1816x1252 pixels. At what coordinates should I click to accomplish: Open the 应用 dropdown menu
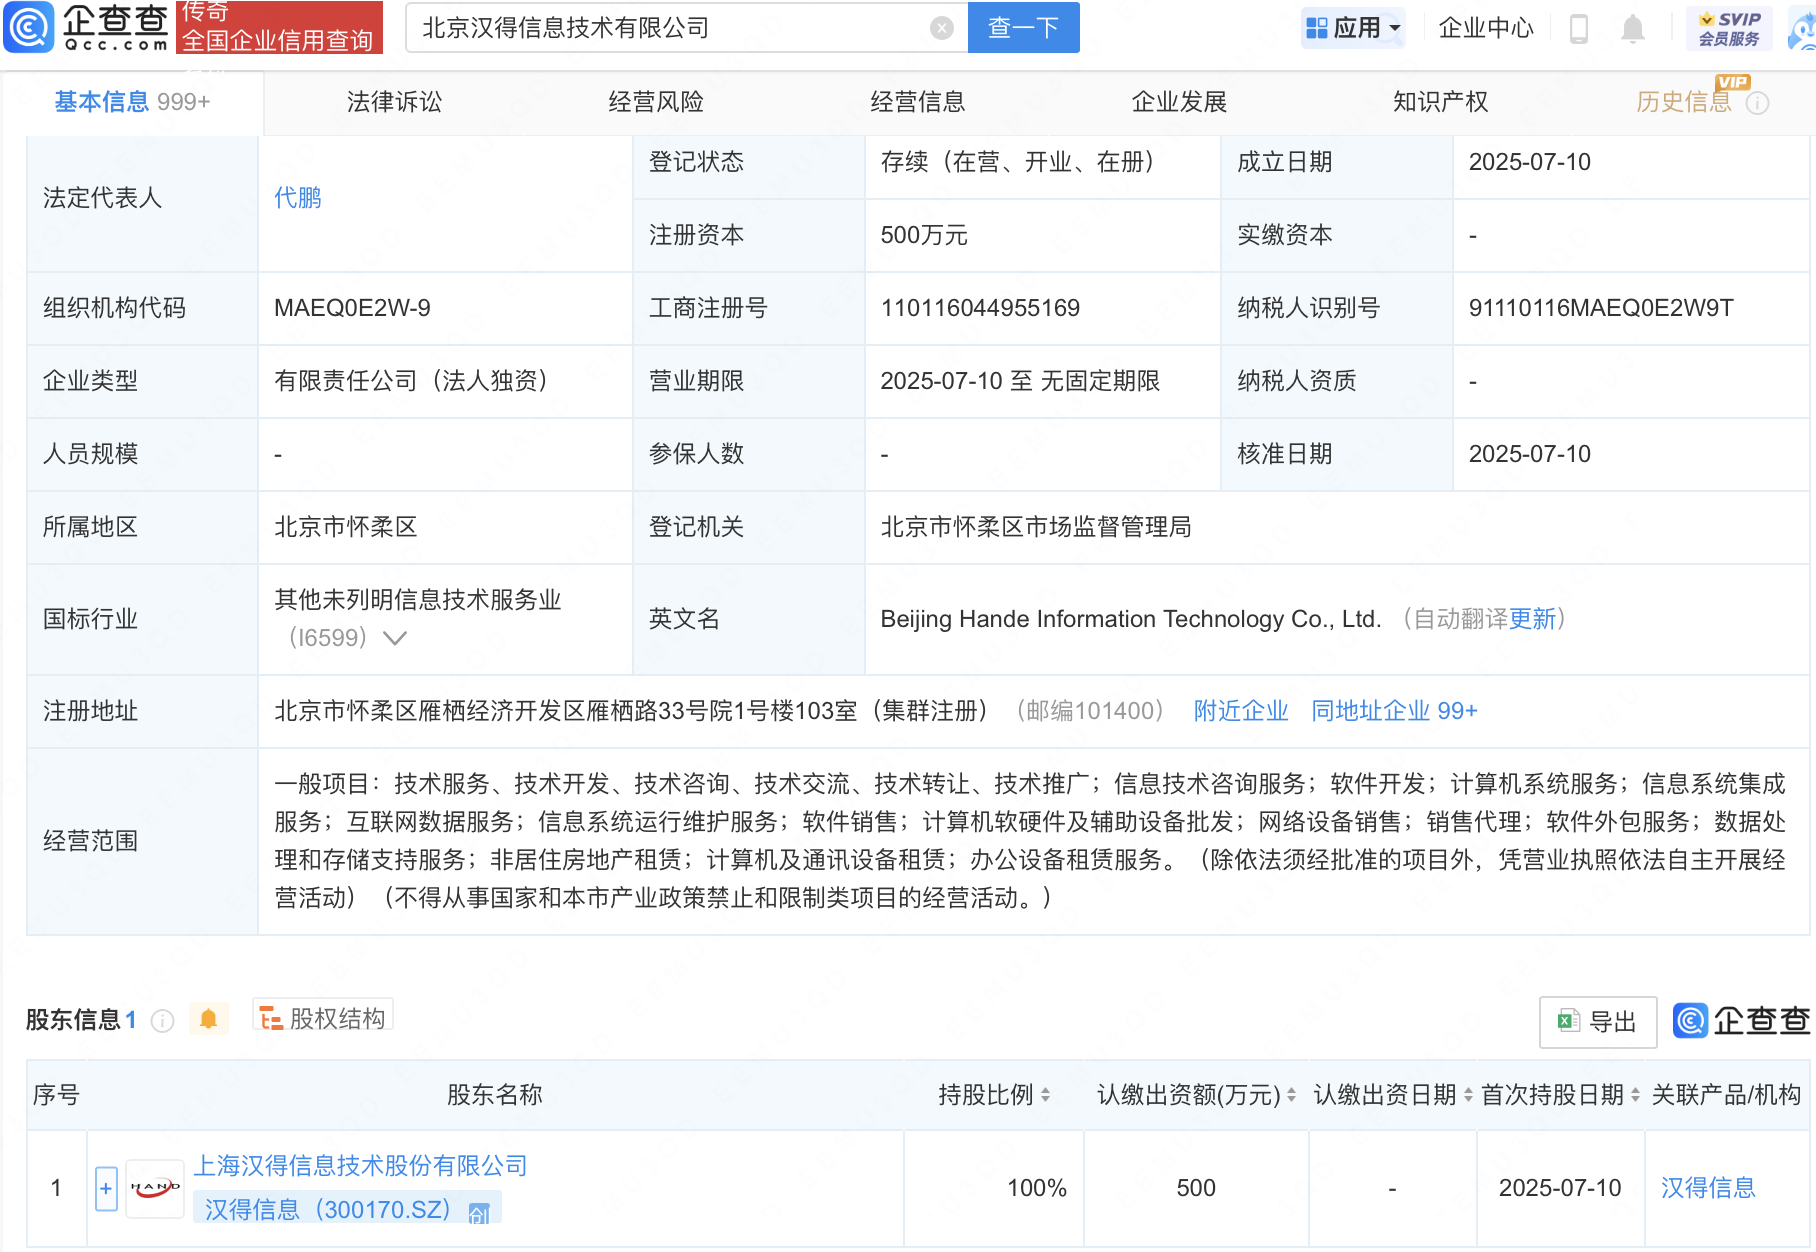coord(1353,27)
